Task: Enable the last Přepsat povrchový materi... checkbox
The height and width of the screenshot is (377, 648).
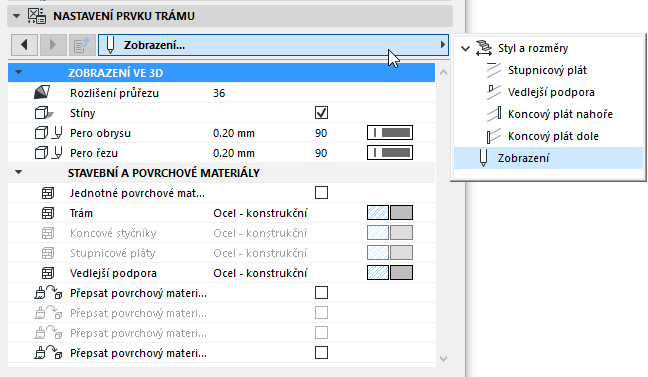Action: click(322, 353)
